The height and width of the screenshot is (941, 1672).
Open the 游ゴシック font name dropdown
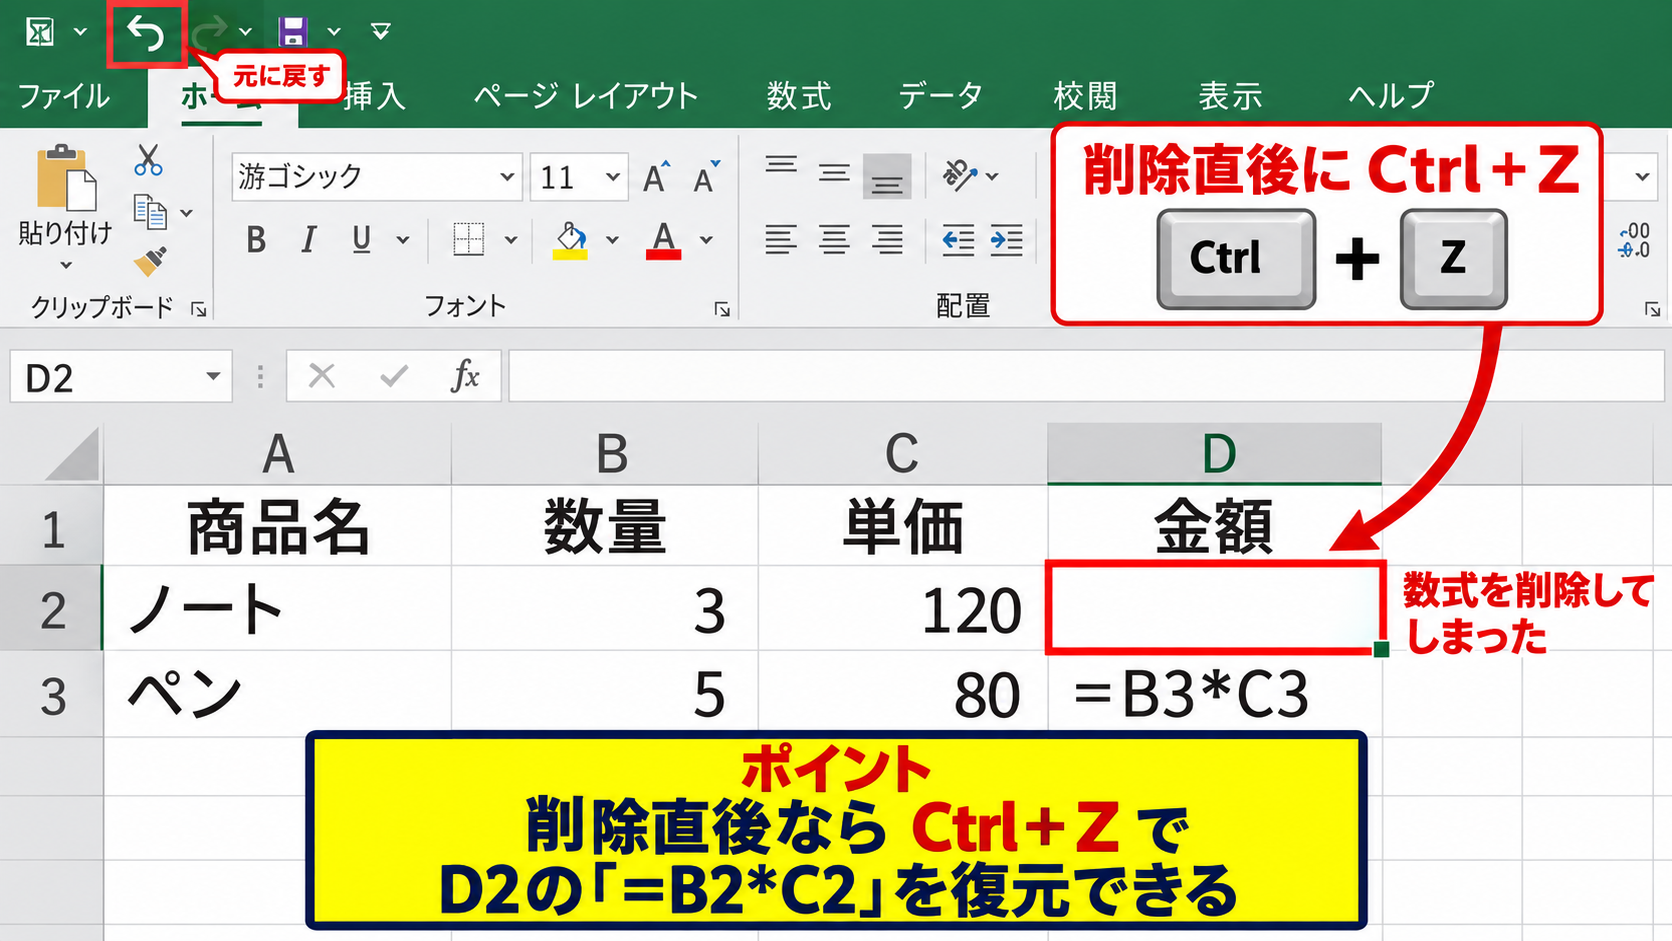pos(507,177)
